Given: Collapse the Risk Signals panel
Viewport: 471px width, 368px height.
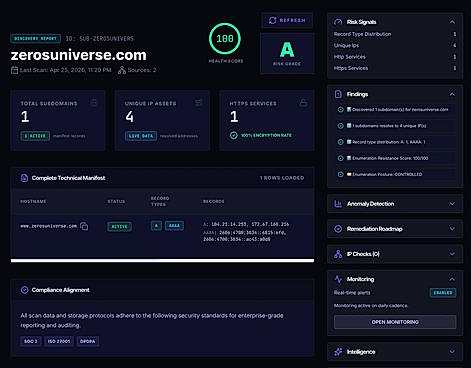Looking at the screenshot, I should coord(452,22).
